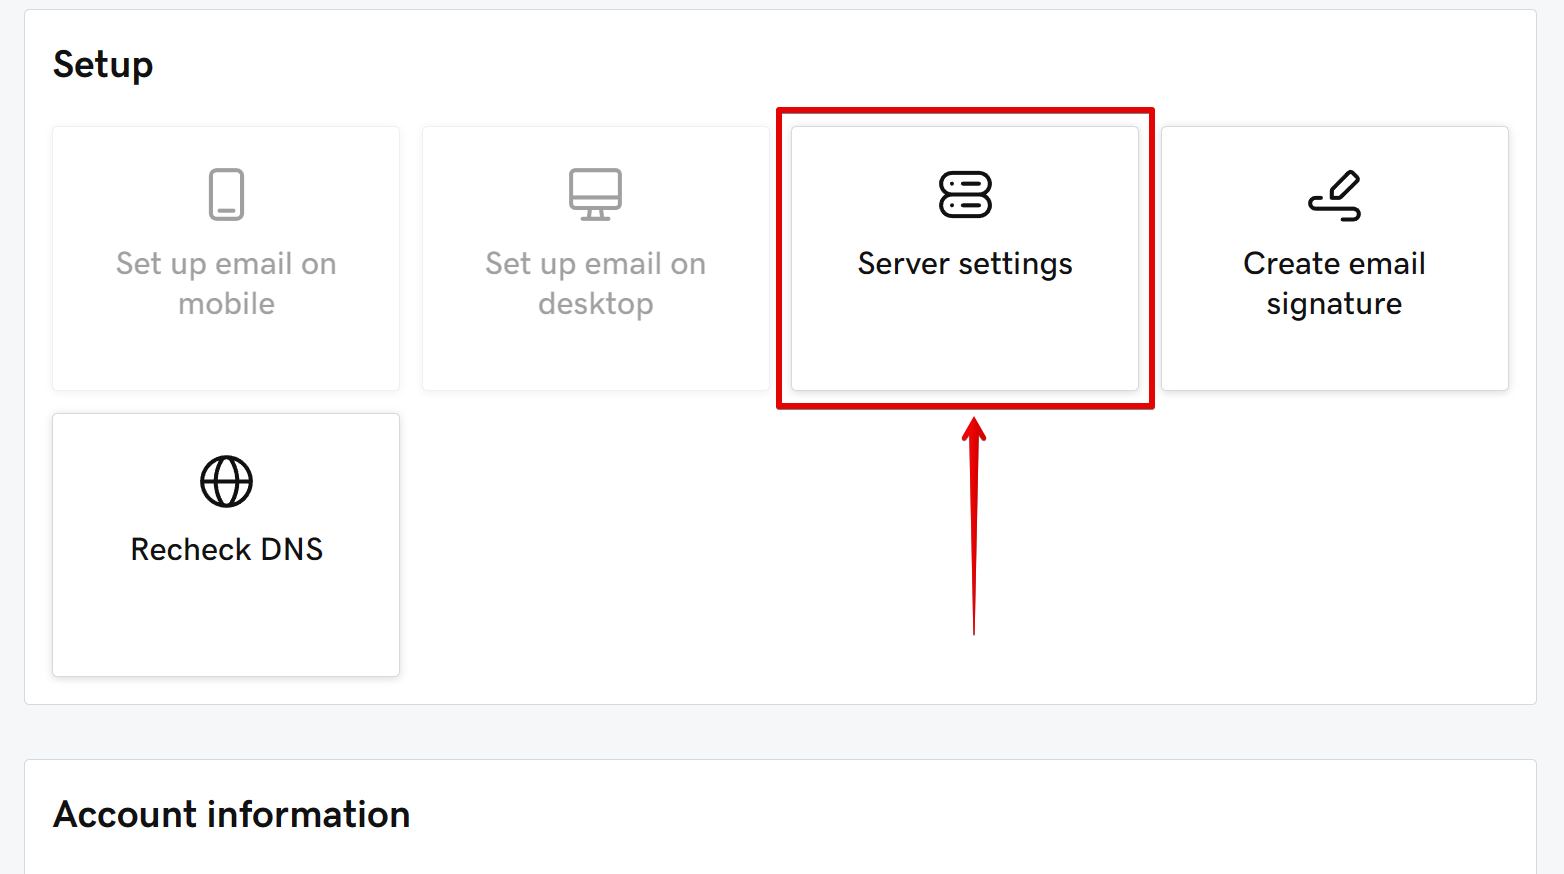Click the Setup section heading
The height and width of the screenshot is (874, 1564).
click(x=103, y=65)
